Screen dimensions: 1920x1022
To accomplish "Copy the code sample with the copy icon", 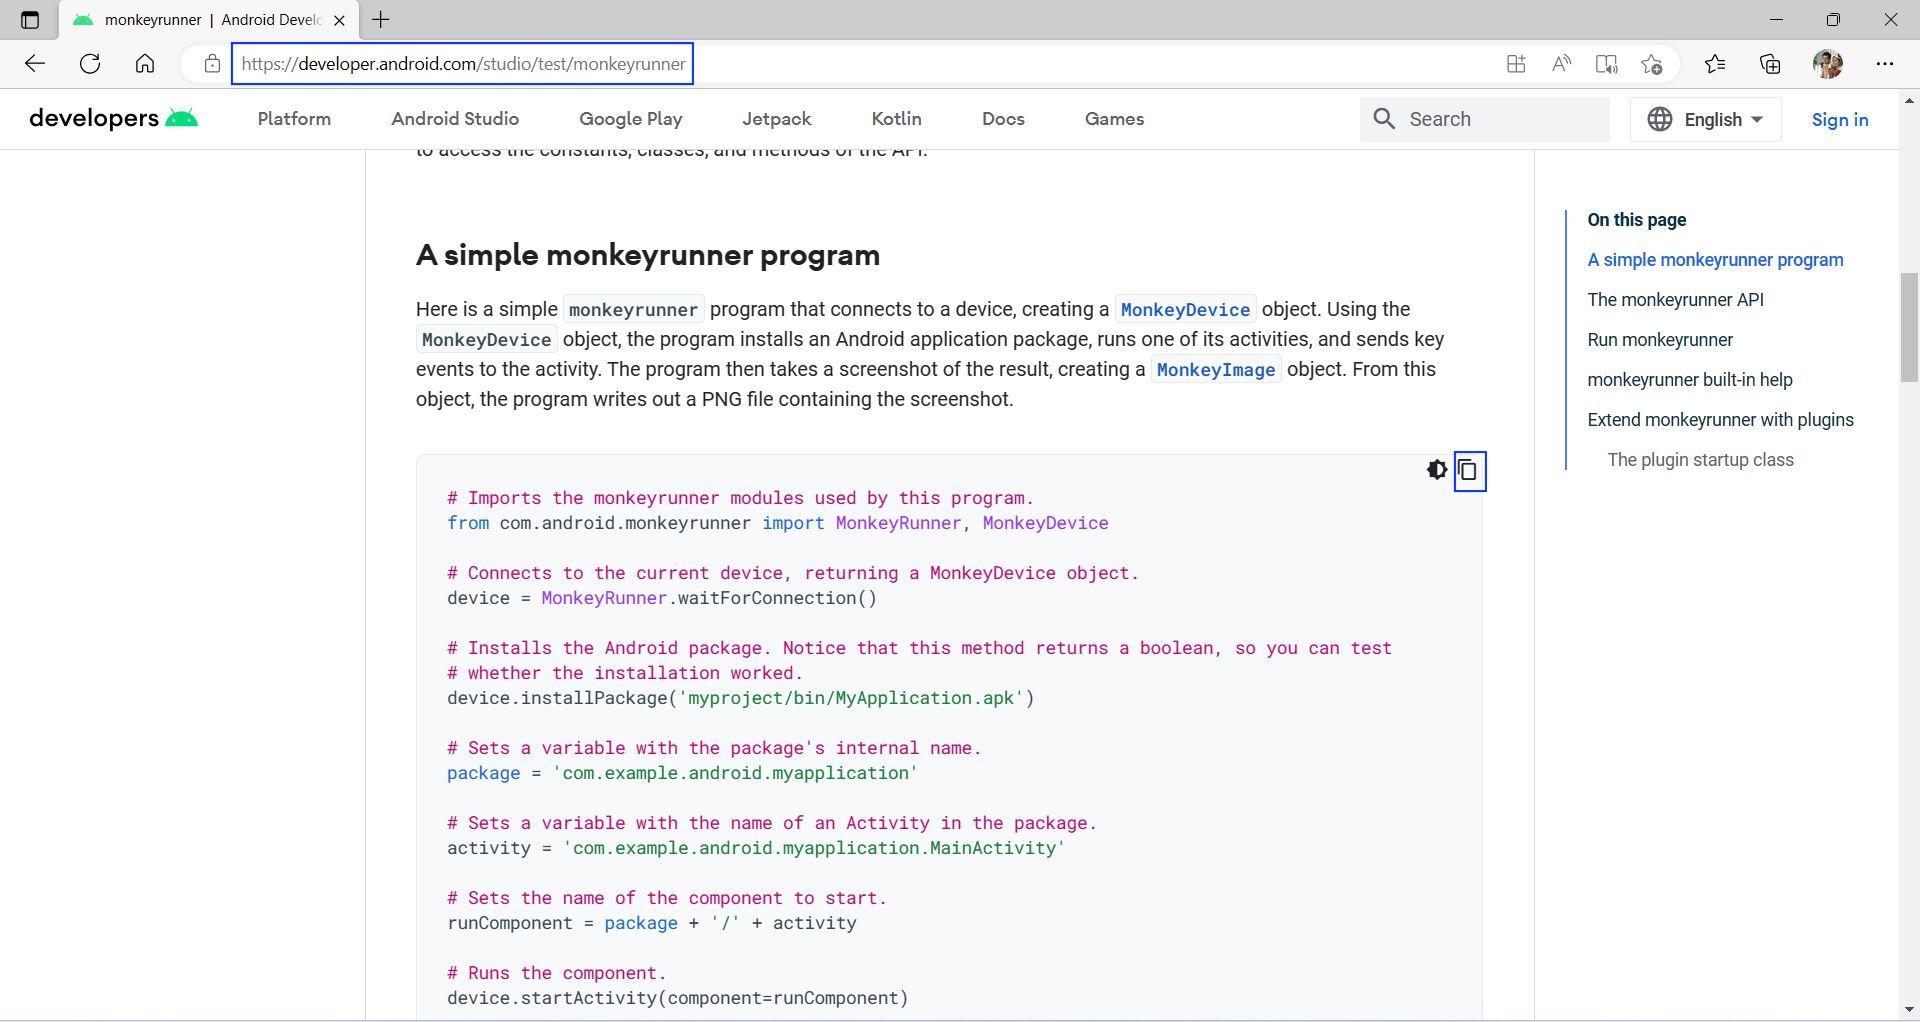I will coord(1468,470).
